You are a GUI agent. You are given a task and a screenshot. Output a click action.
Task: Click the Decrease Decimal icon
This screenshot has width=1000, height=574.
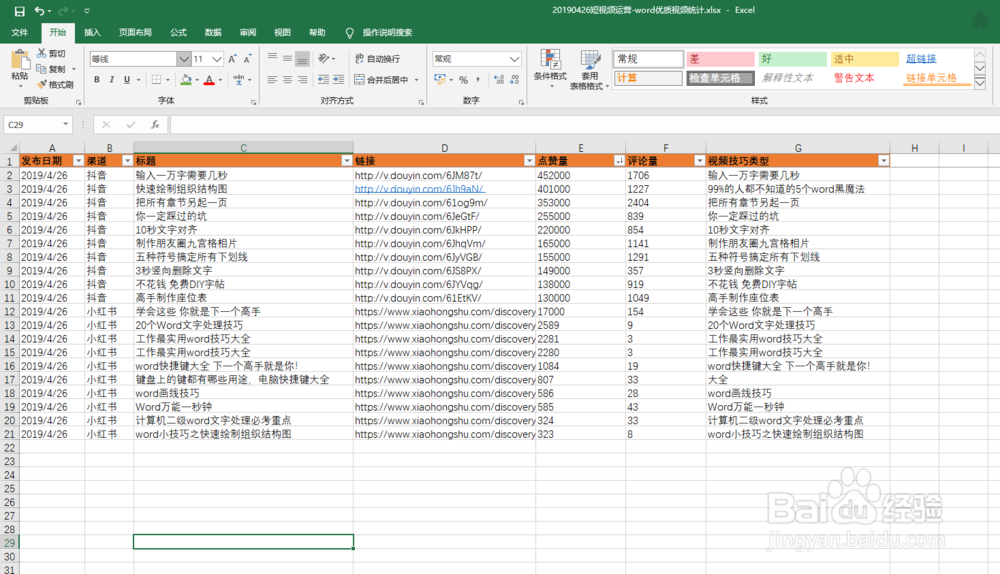[515, 80]
